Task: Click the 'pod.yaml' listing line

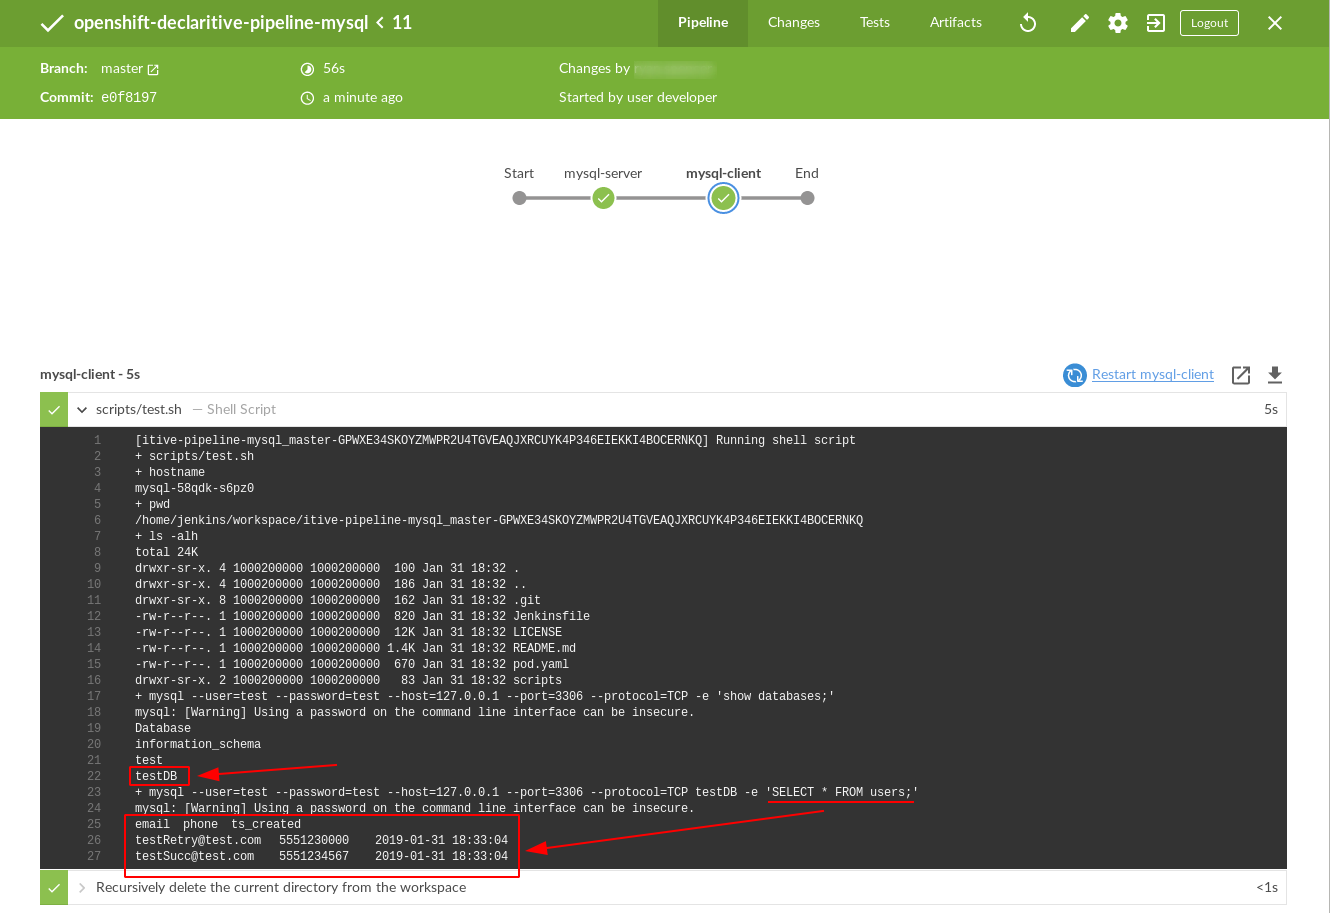Action: (352, 664)
